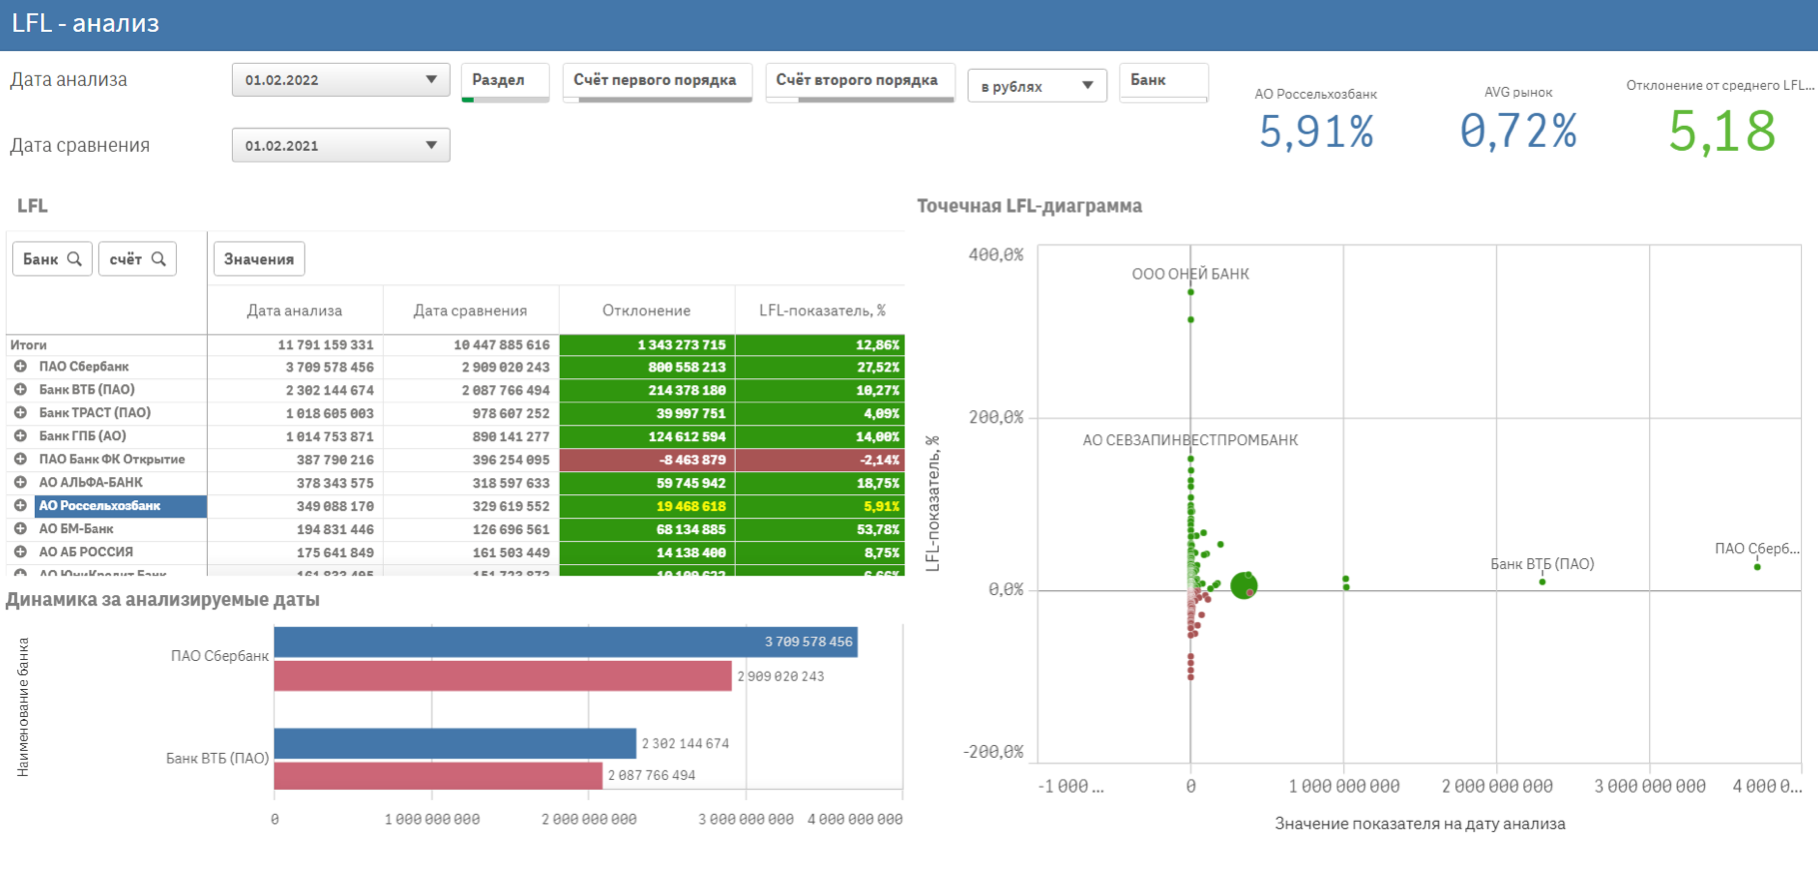Viewport: 1818px width, 894px height.
Task: Sort by Дата сравнения column header
Action: pyautogui.click(x=471, y=311)
